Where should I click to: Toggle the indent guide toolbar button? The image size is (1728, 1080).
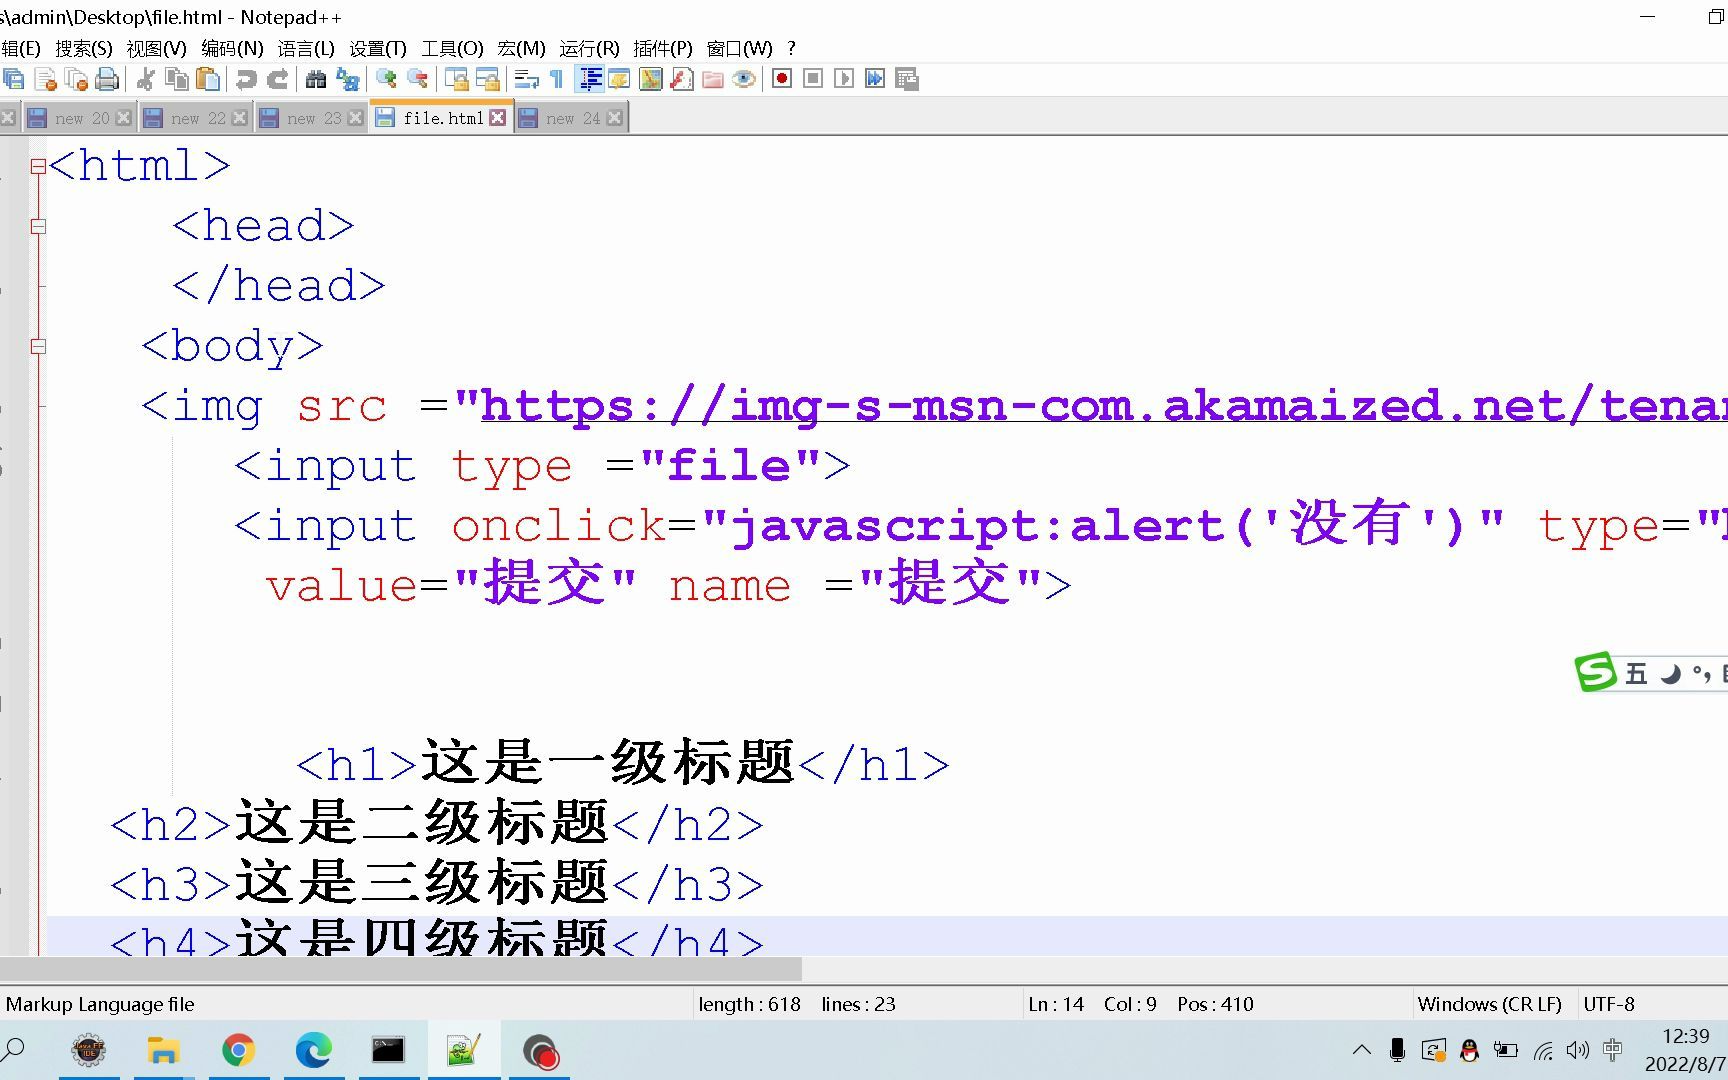pos(590,79)
